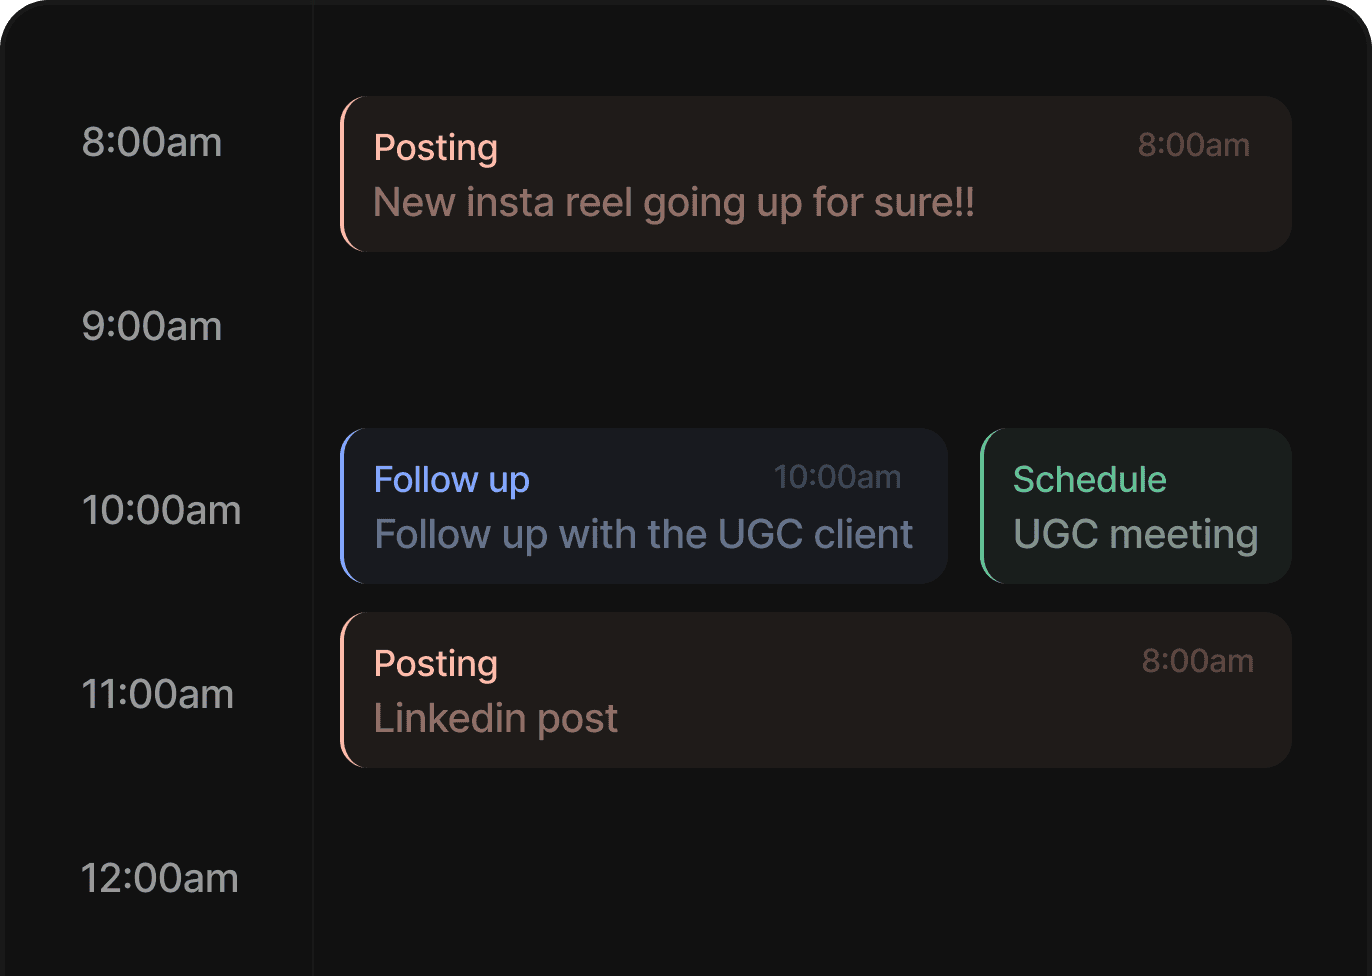The width and height of the screenshot is (1372, 976).
Task: Open the 'New insta reel' Posting event
Action: (x=817, y=173)
